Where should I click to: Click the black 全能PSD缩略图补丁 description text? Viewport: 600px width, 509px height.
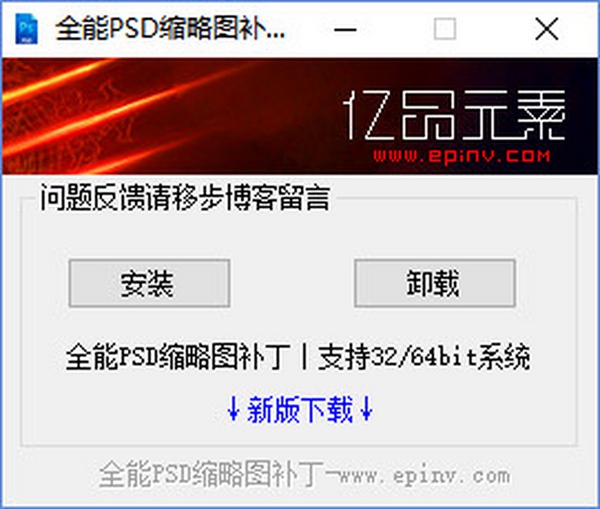(177, 357)
